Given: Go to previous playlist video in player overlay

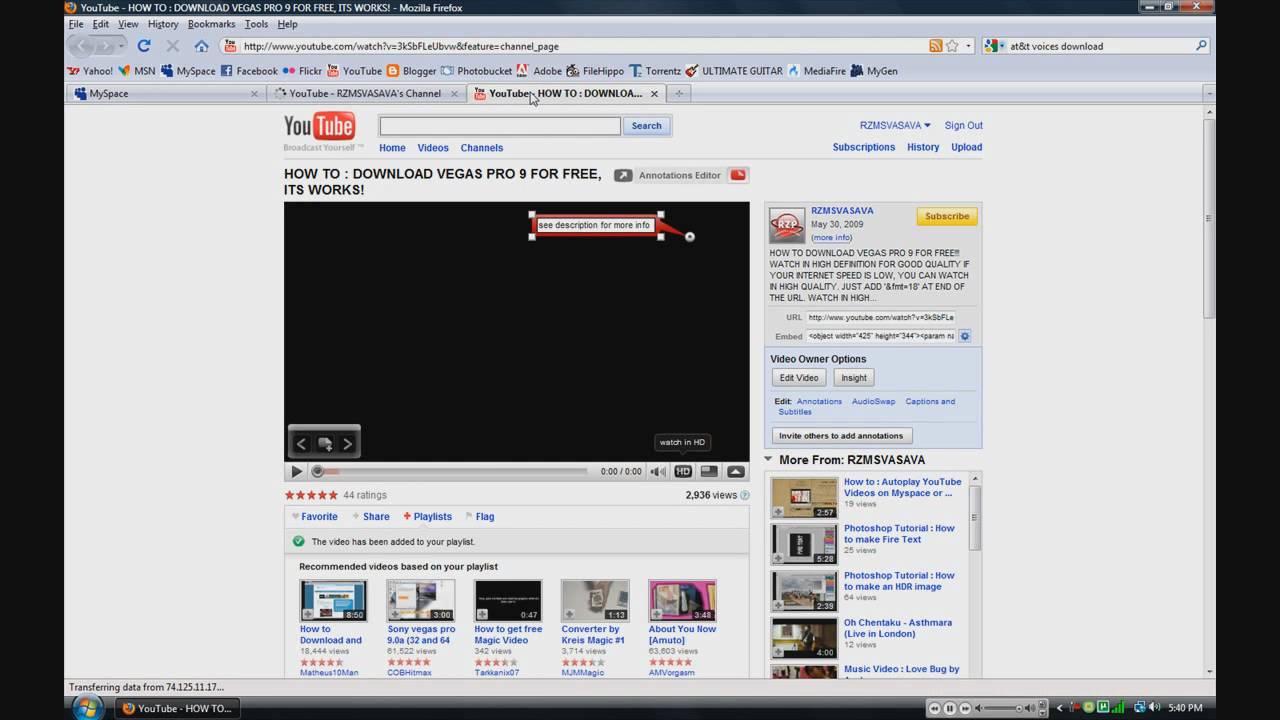Looking at the screenshot, I should tap(301, 444).
